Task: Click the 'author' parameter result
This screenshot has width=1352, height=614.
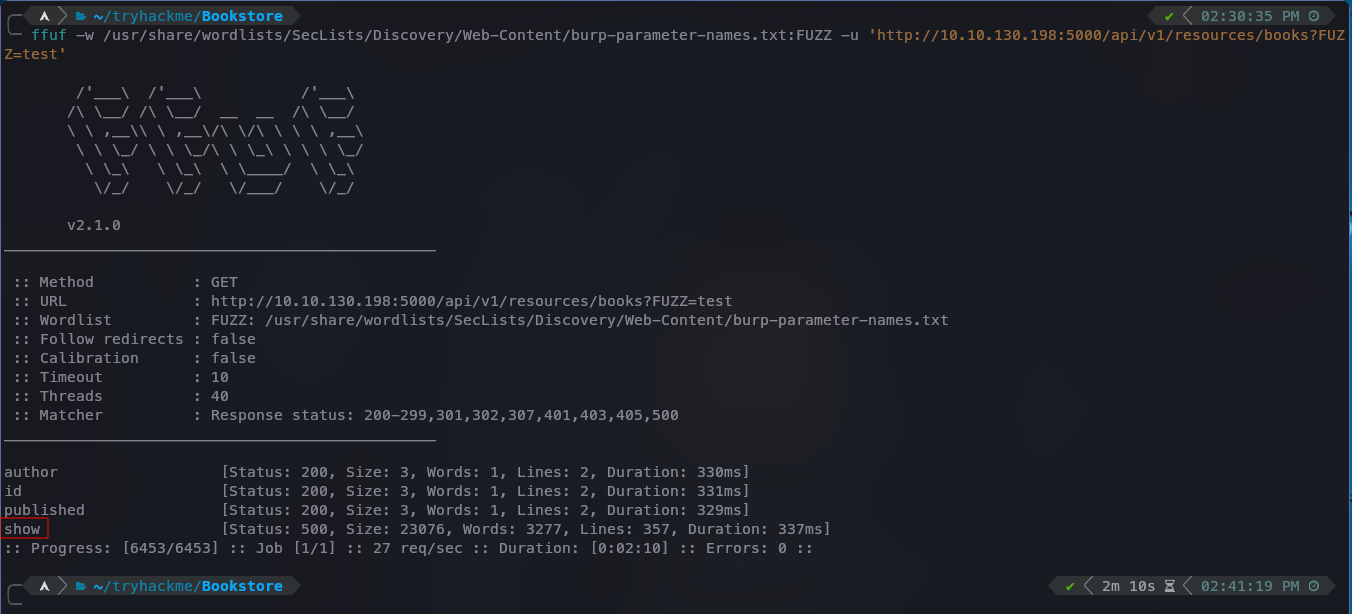Action: (31, 472)
